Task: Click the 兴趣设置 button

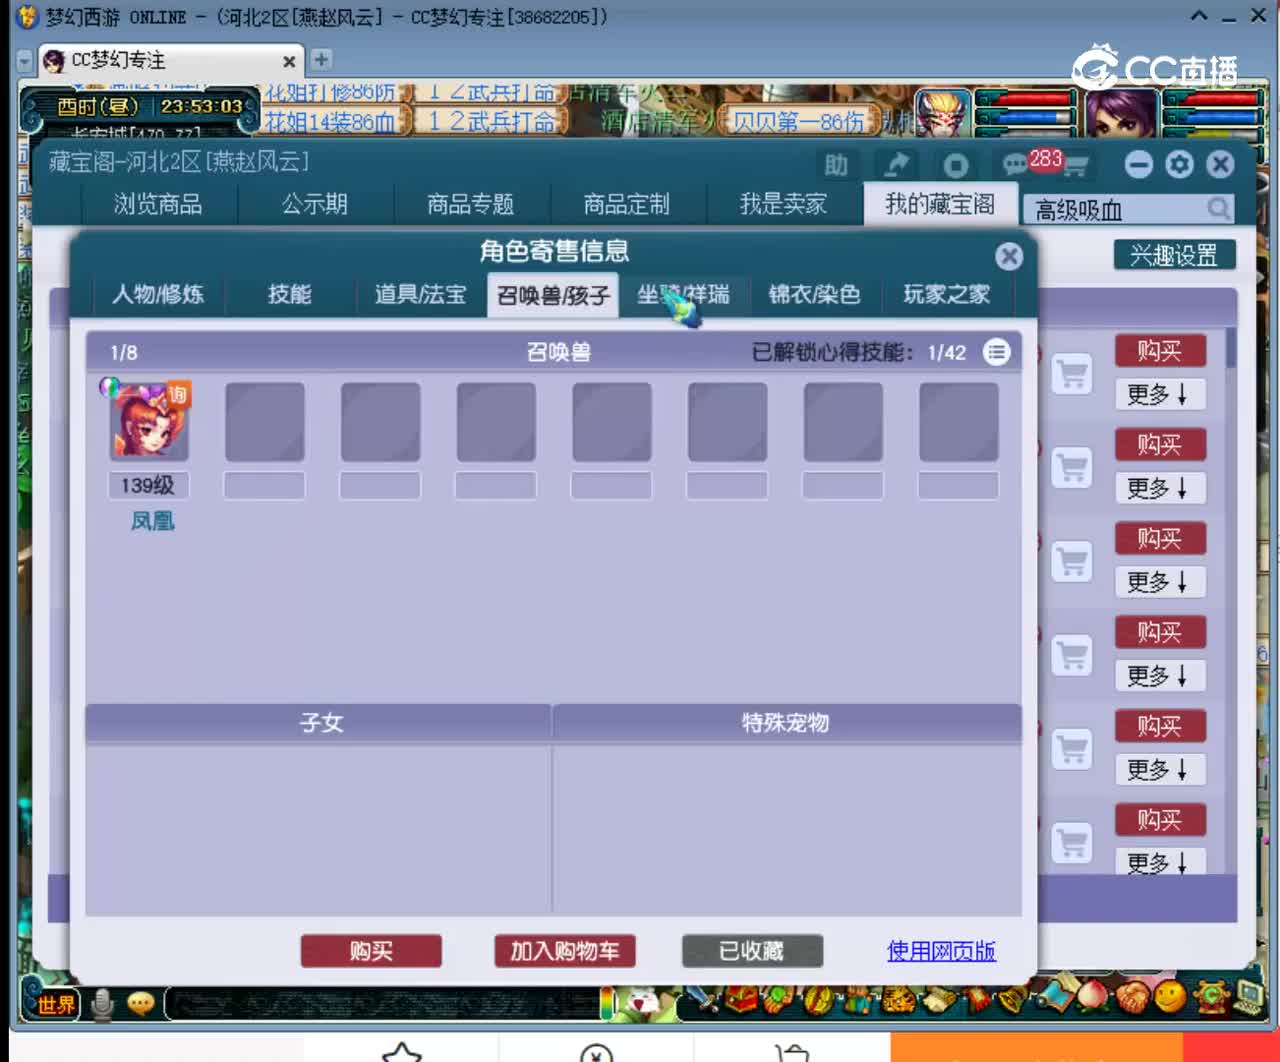Action: point(1175,256)
